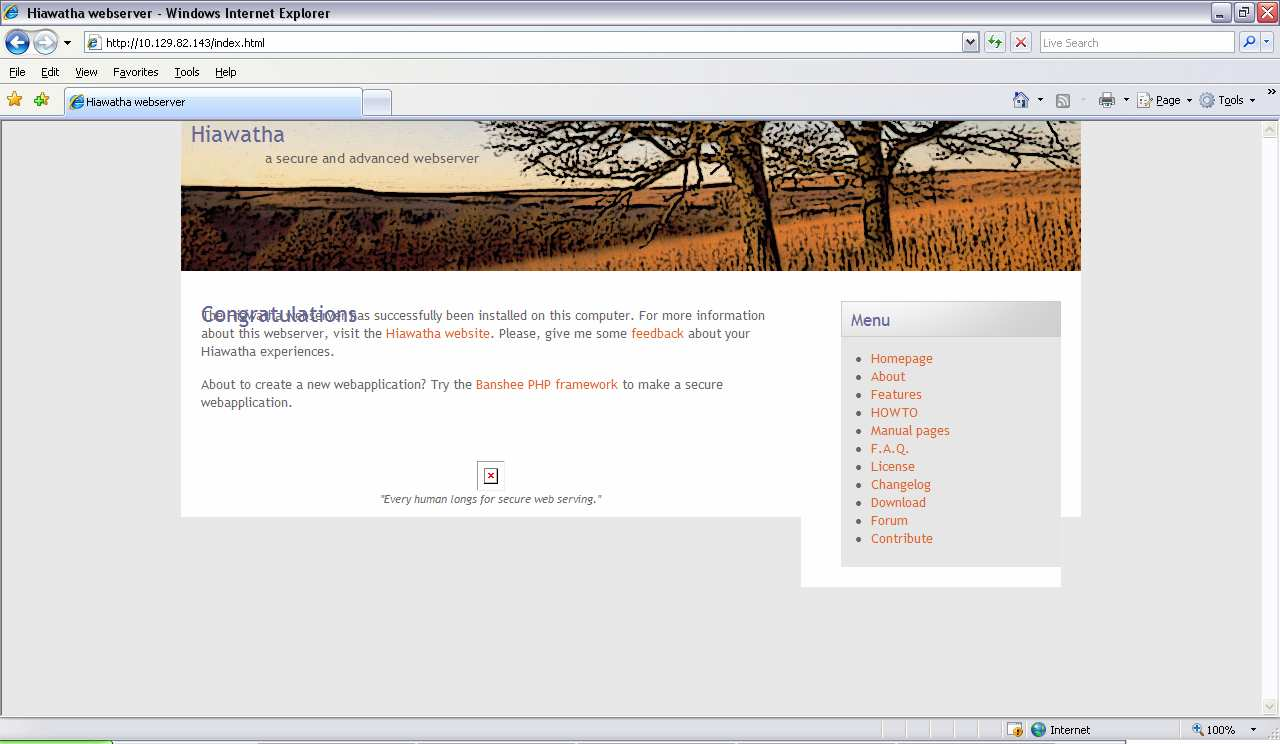Click the Back navigation button
This screenshot has width=1280, height=744.
click(17, 42)
